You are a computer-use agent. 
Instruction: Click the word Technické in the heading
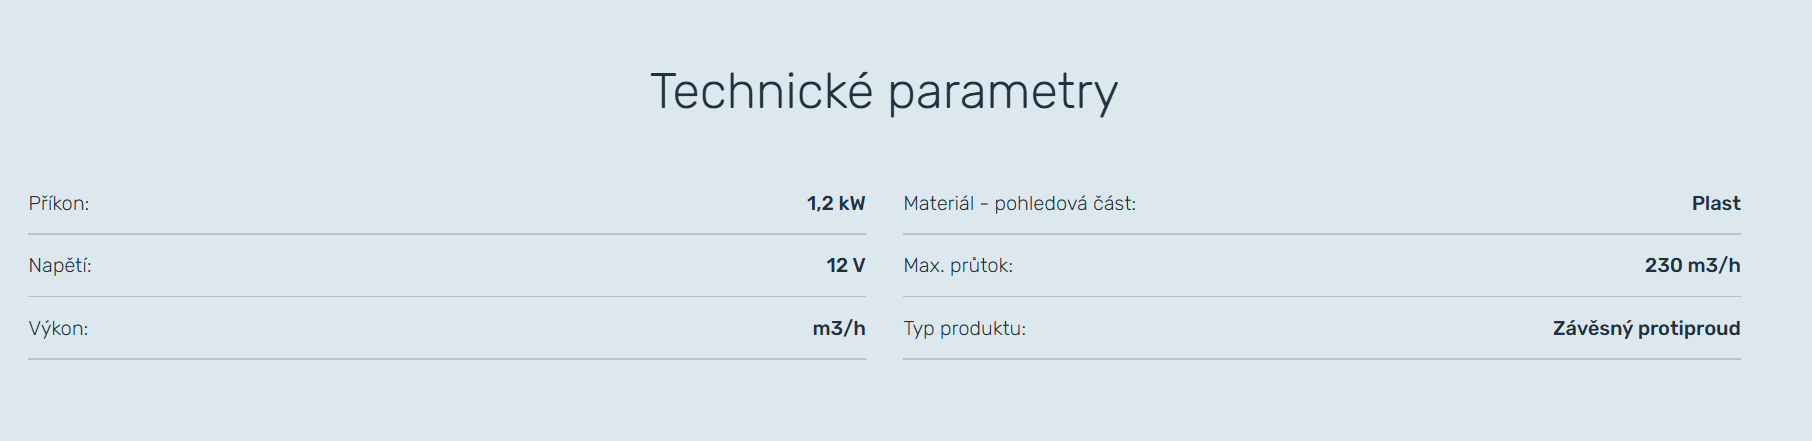[x=762, y=92]
